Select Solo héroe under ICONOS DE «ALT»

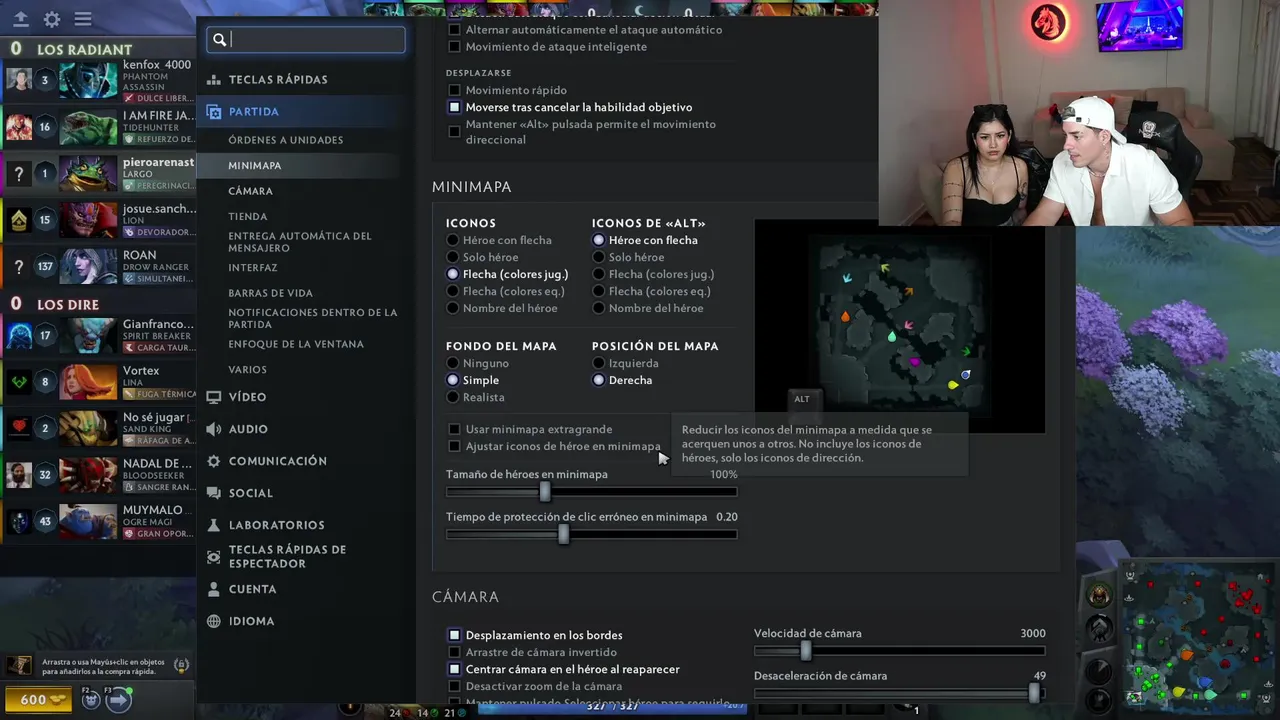[599, 257]
